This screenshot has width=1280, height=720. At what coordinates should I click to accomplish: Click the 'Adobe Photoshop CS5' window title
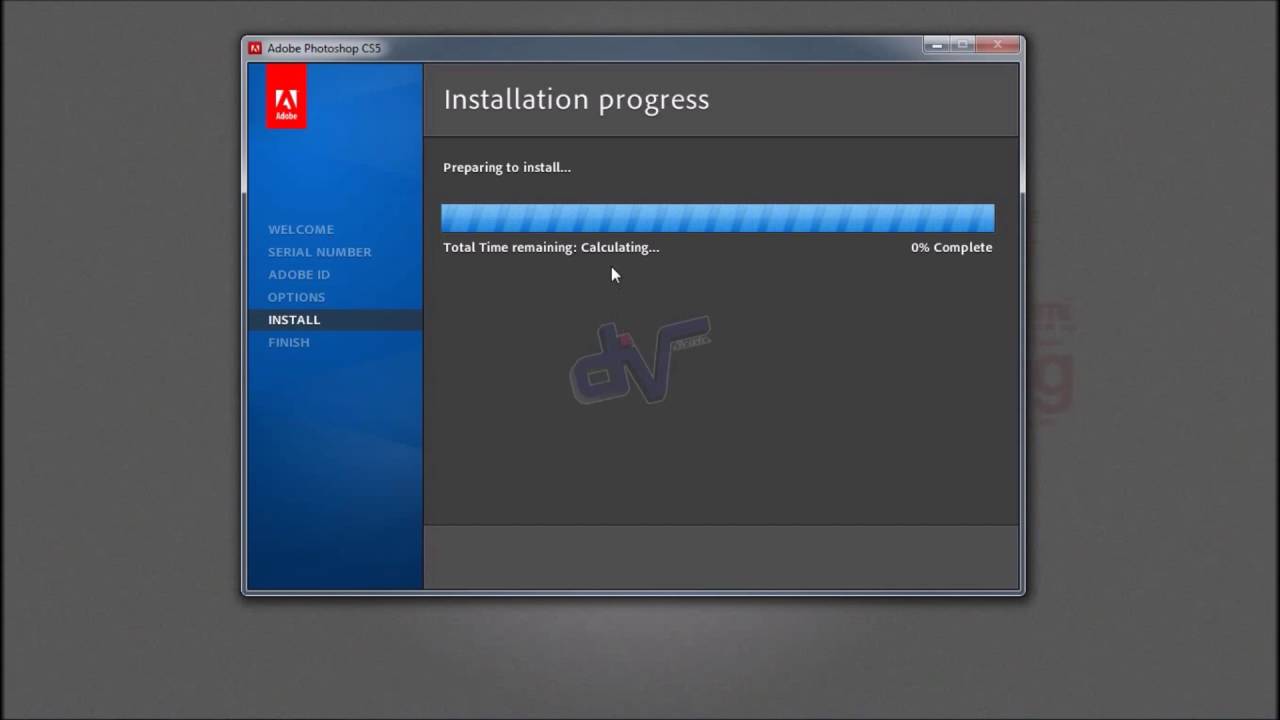324,48
